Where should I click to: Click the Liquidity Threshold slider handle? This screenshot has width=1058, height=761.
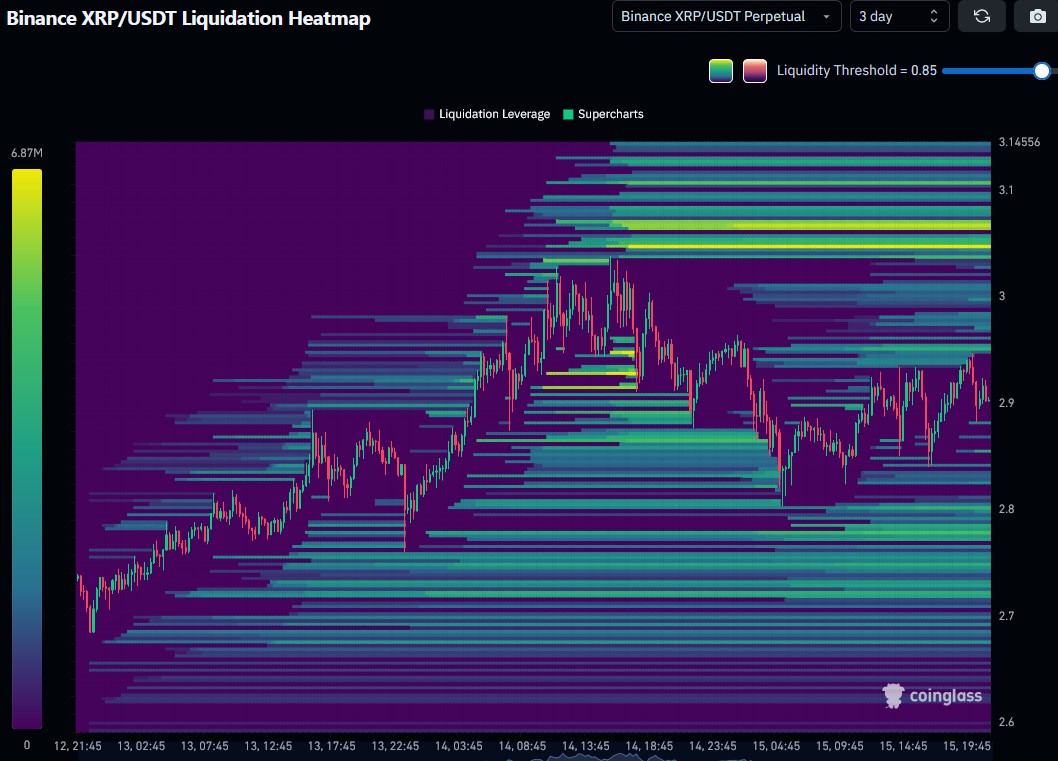1042,71
